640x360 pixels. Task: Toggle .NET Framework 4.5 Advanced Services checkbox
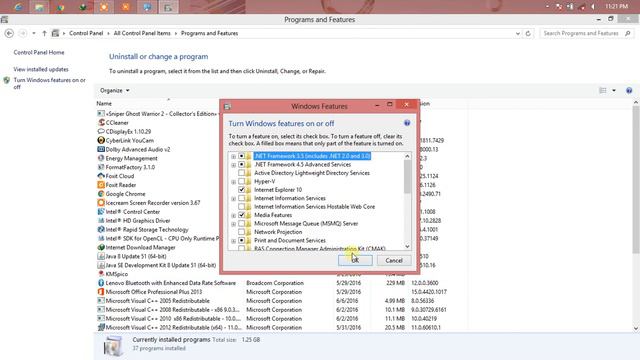click(x=242, y=164)
